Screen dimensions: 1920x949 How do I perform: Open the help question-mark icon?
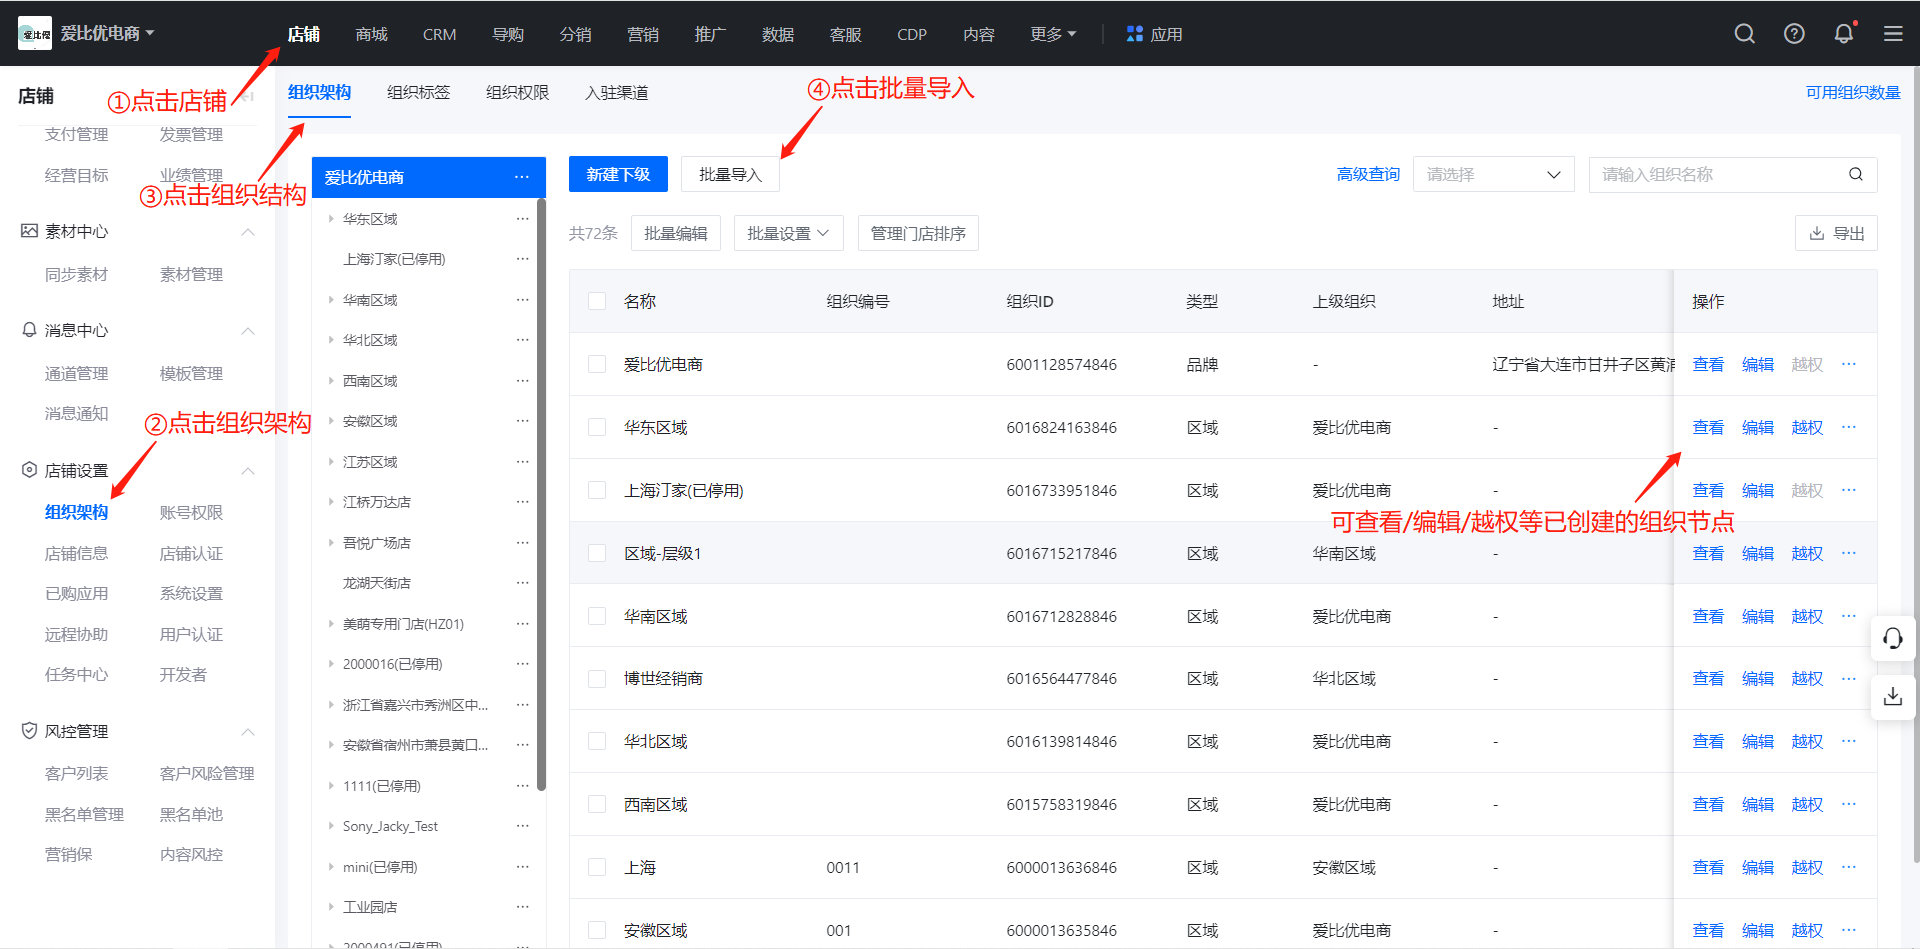pos(1794,34)
